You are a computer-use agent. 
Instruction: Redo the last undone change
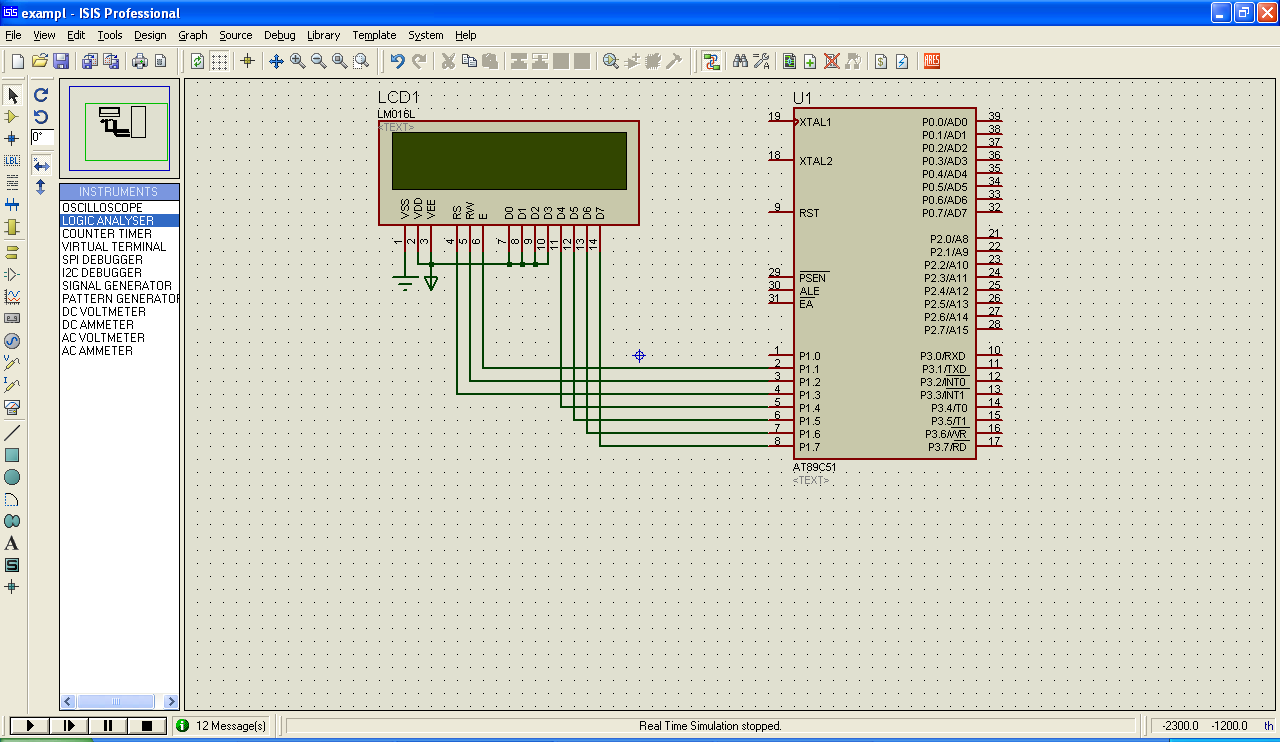coord(419,61)
